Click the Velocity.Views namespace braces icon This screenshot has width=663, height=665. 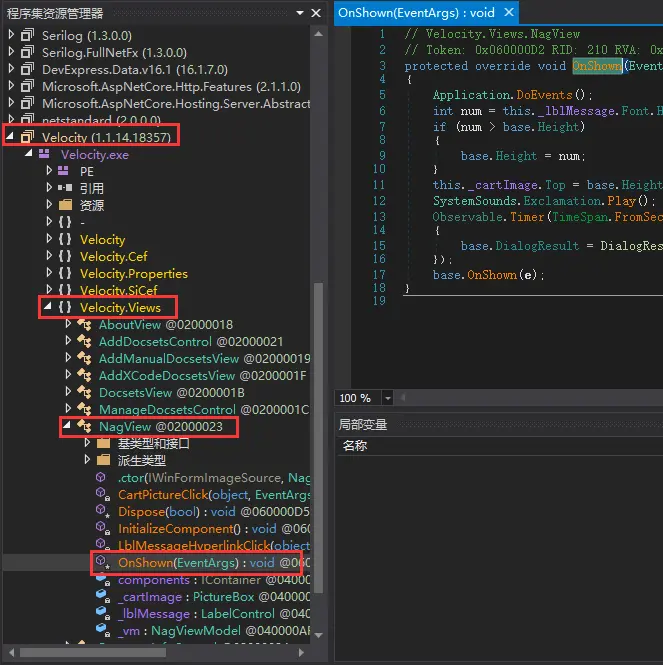(x=65, y=307)
